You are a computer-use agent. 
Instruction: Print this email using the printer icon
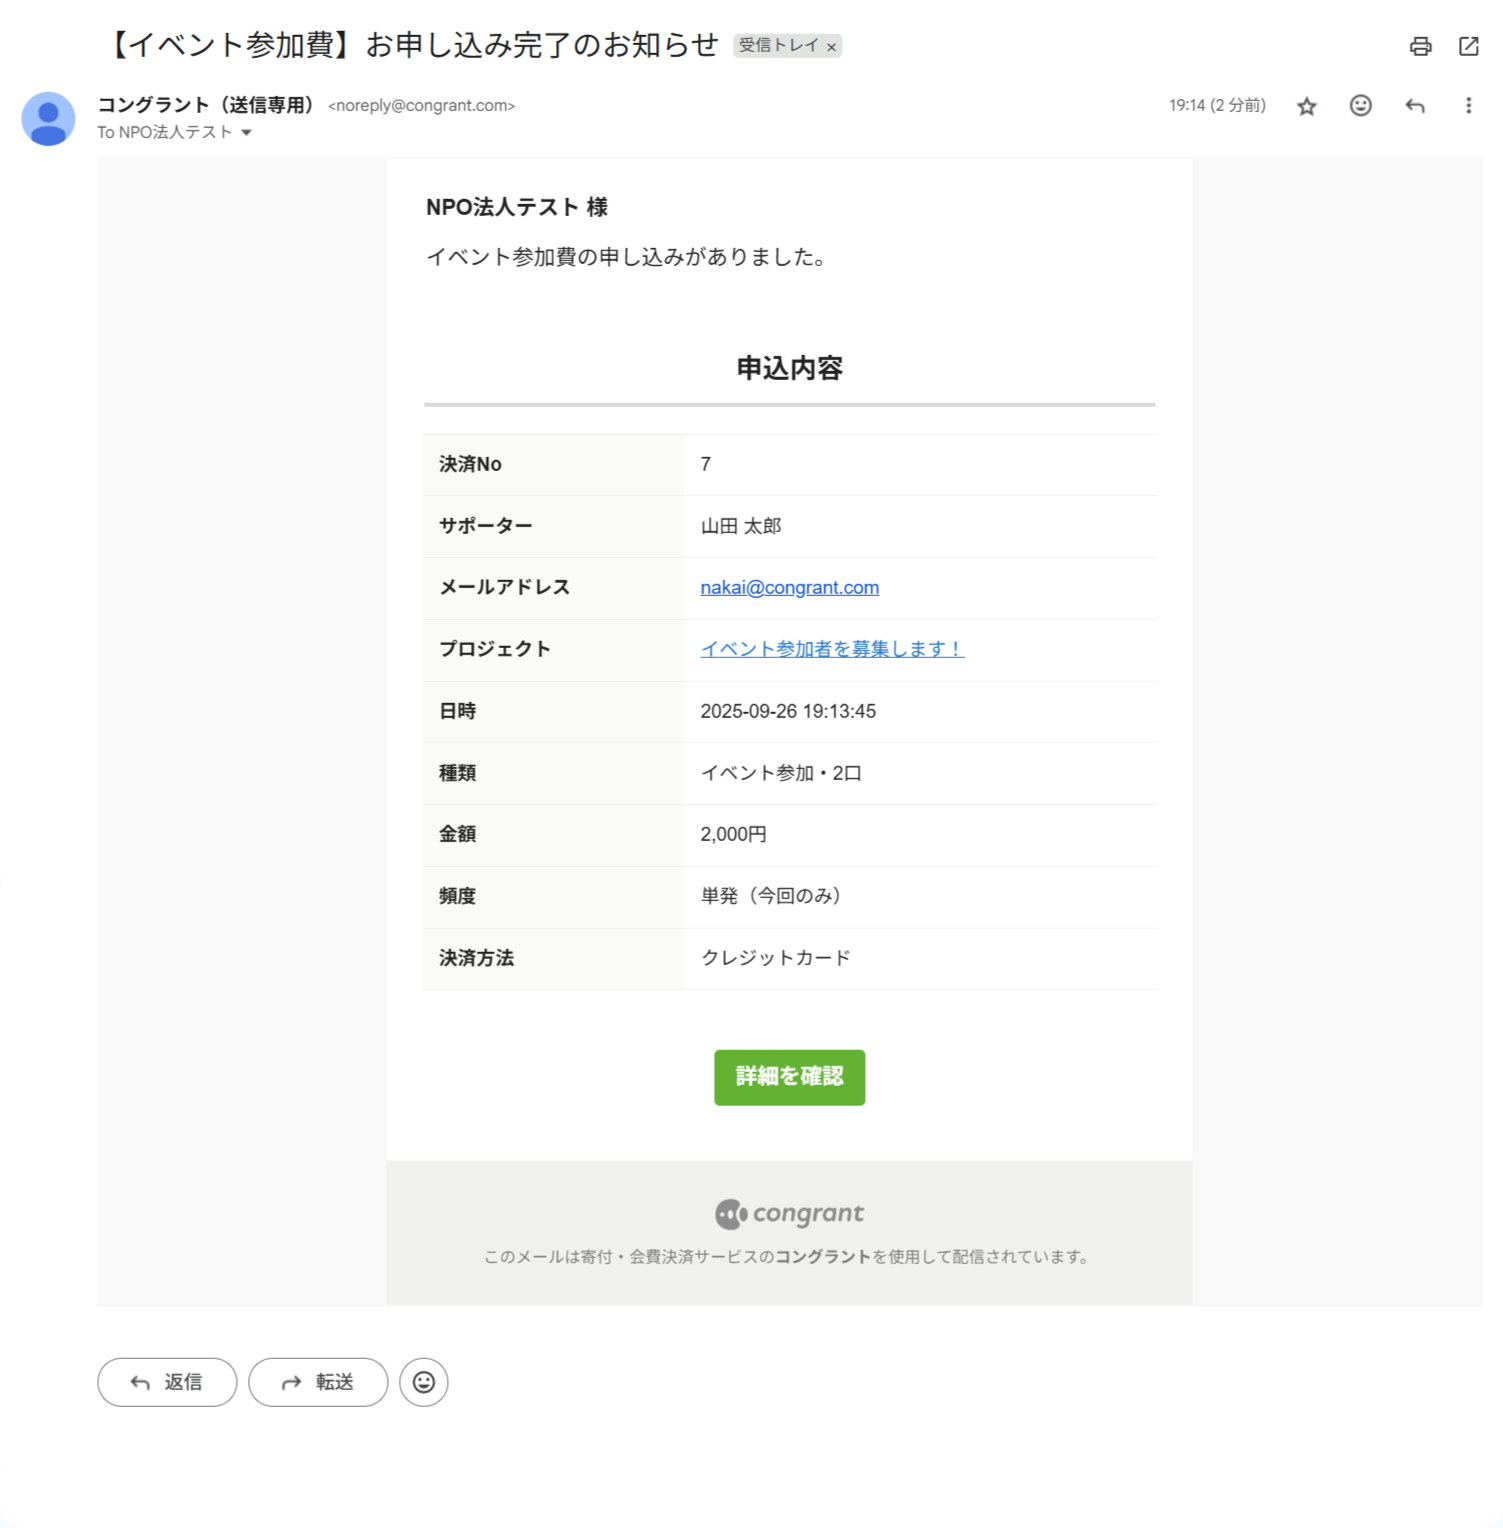coord(1420,46)
